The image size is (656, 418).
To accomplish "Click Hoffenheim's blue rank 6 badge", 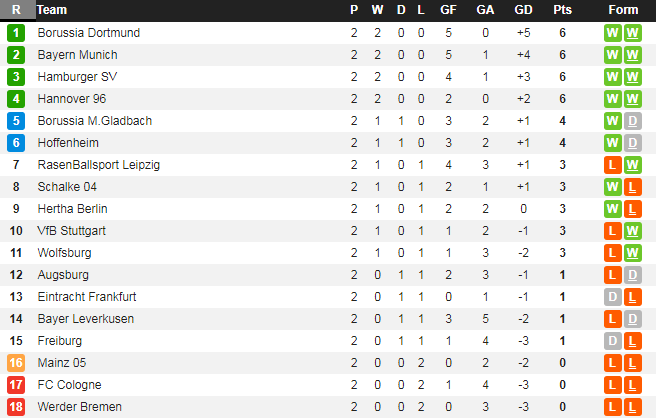I will click(16, 143).
